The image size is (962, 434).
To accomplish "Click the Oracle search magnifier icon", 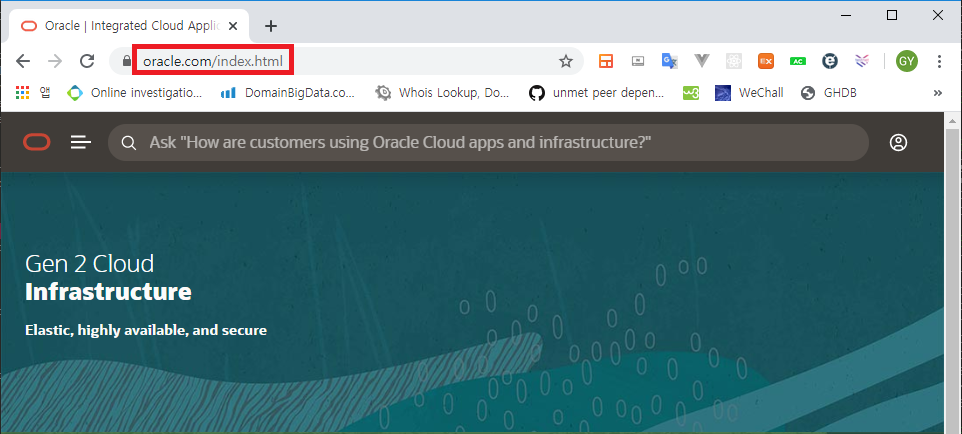I will (128, 143).
